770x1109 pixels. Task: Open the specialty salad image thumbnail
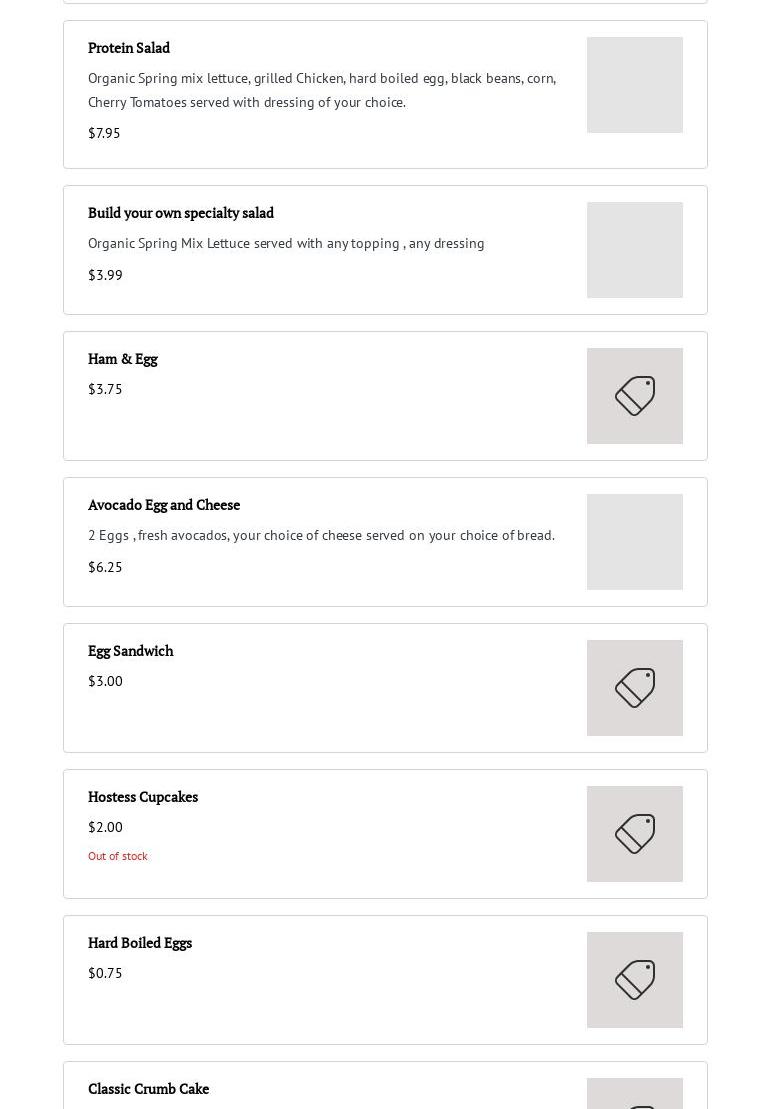635,250
